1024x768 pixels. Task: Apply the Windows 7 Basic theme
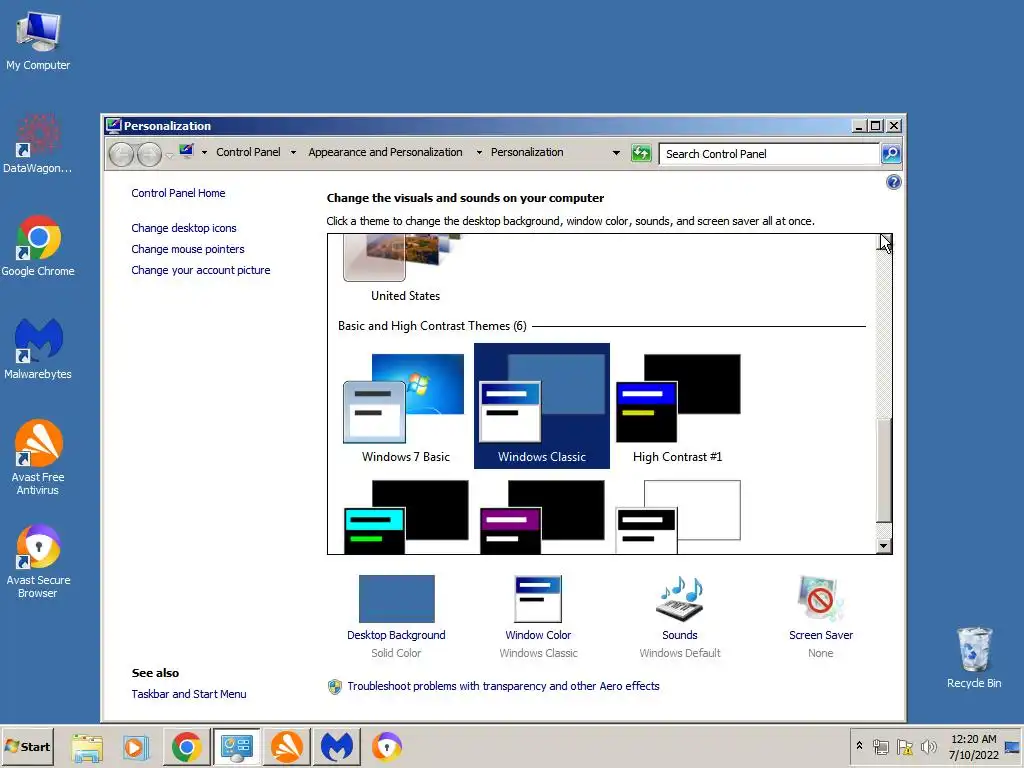point(406,406)
